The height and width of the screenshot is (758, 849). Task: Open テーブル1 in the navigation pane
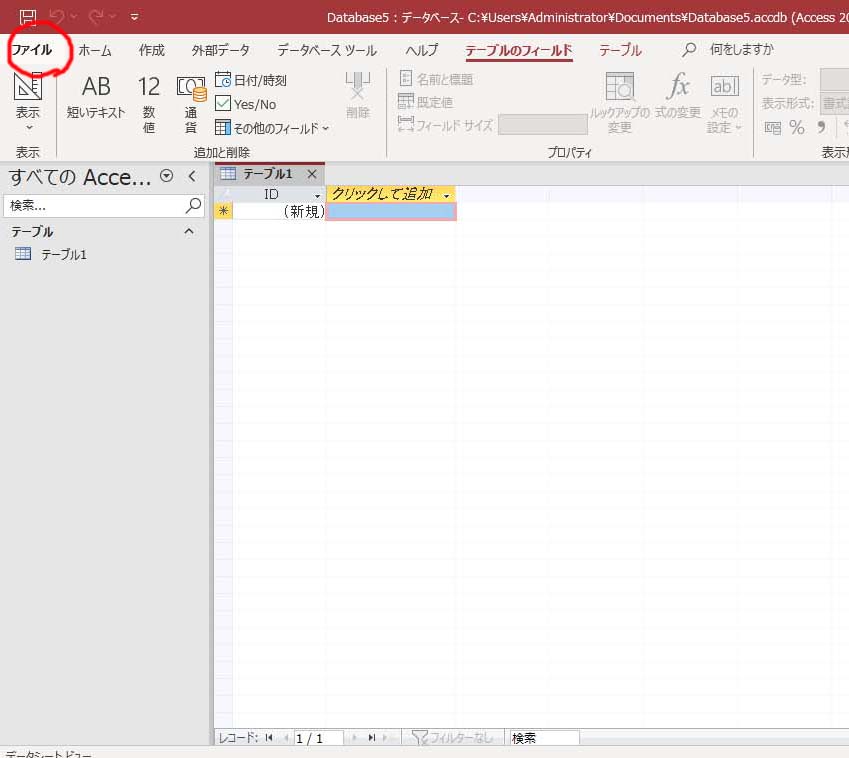pyautogui.click(x=63, y=254)
